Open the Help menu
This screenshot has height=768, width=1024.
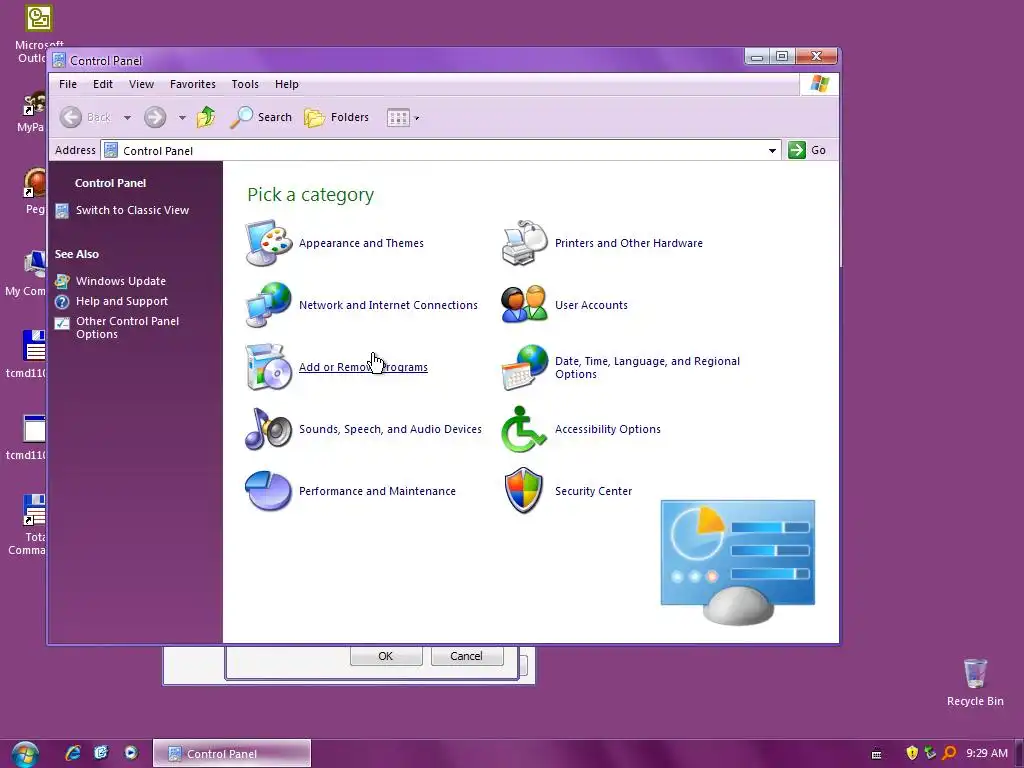pyautogui.click(x=287, y=84)
